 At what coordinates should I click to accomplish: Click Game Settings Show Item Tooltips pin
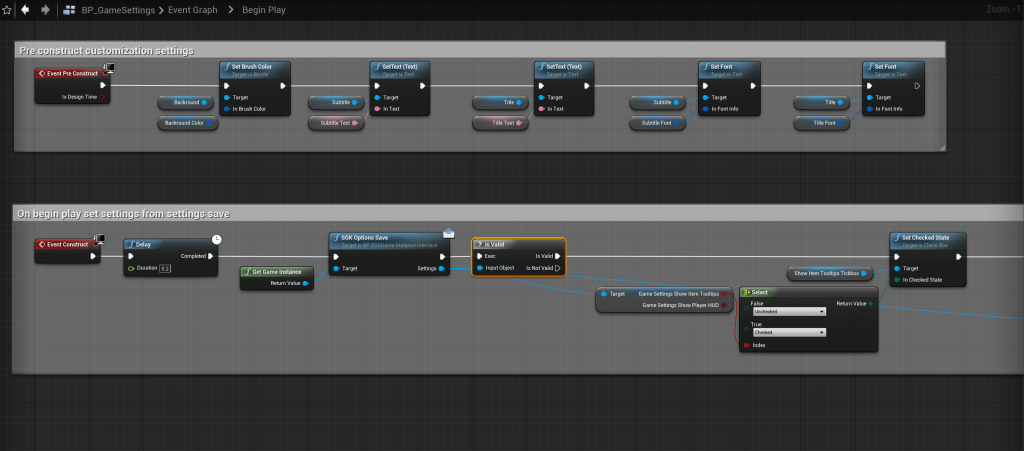[724, 294]
